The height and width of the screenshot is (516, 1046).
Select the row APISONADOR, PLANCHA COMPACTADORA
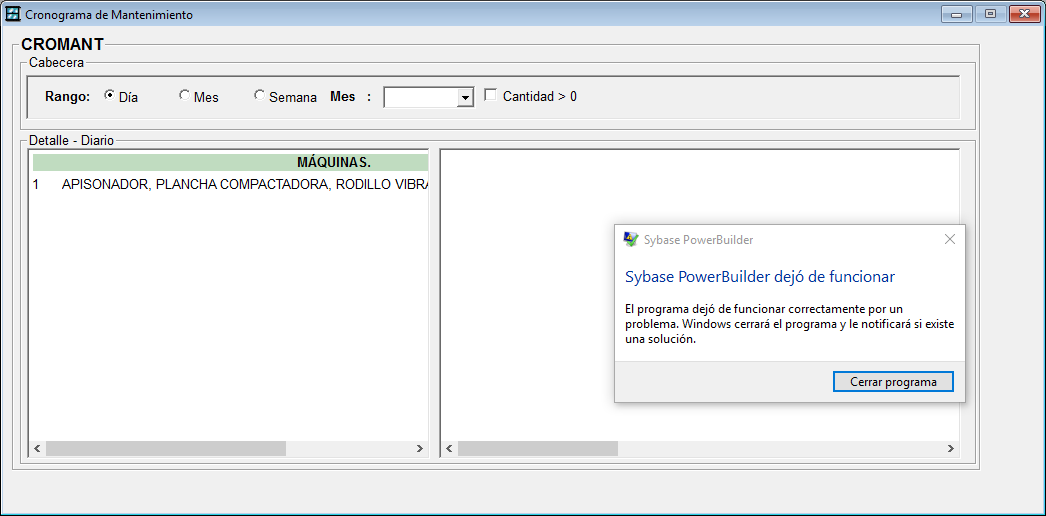[x=230, y=185]
